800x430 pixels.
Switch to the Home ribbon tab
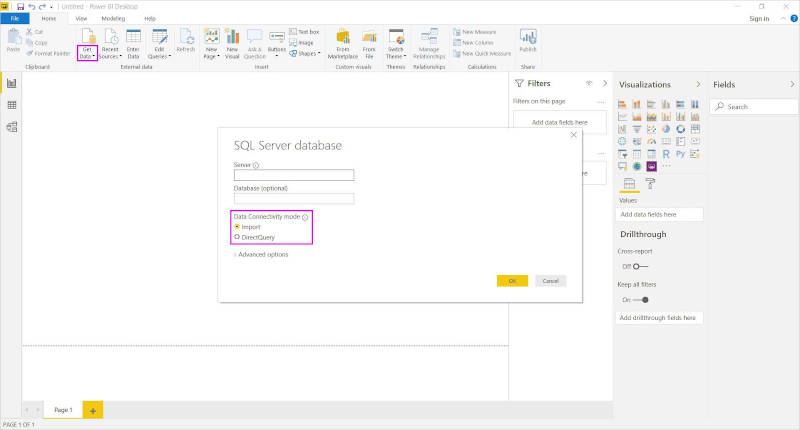(49, 19)
